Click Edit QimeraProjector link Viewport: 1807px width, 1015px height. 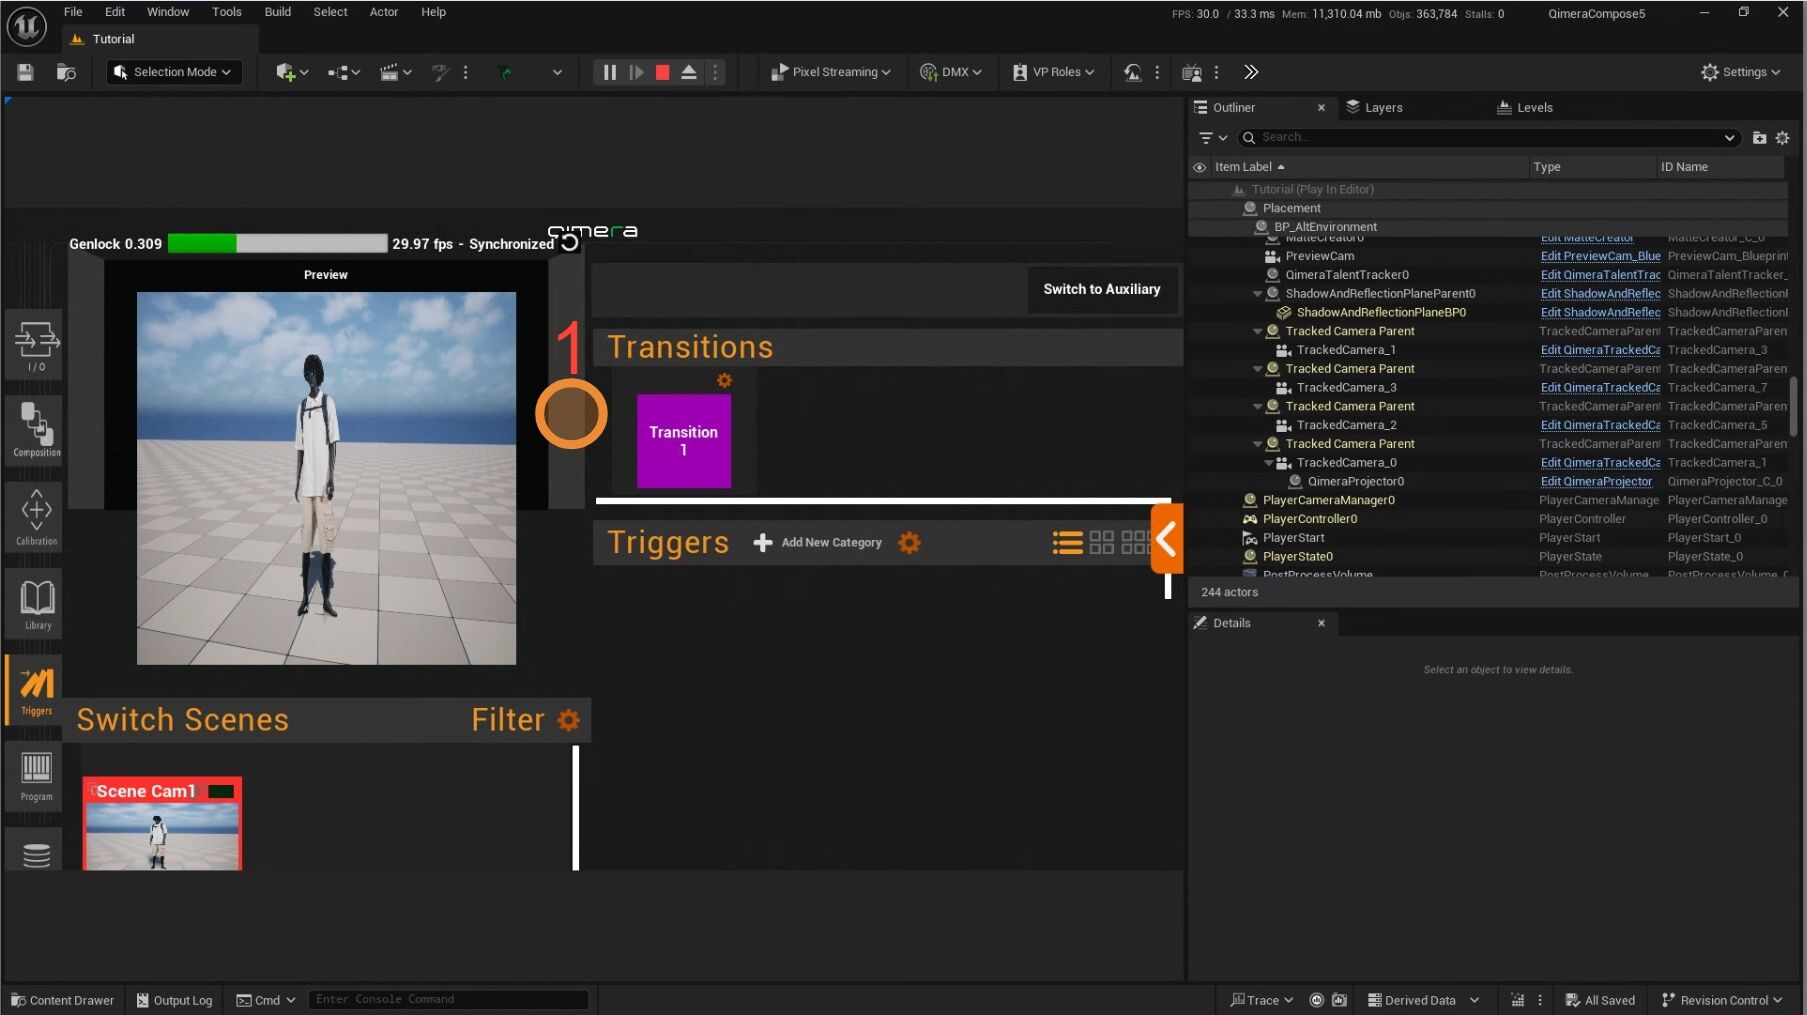pyautogui.click(x=1595, y=482)
